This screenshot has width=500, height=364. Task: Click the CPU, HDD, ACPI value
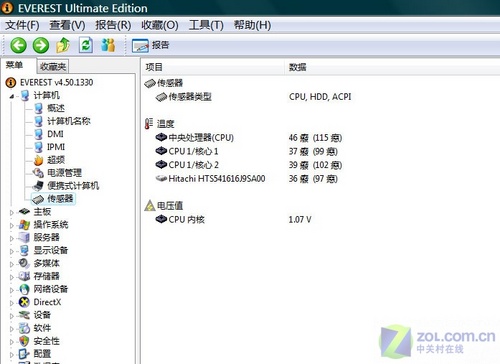click(320, 97)
